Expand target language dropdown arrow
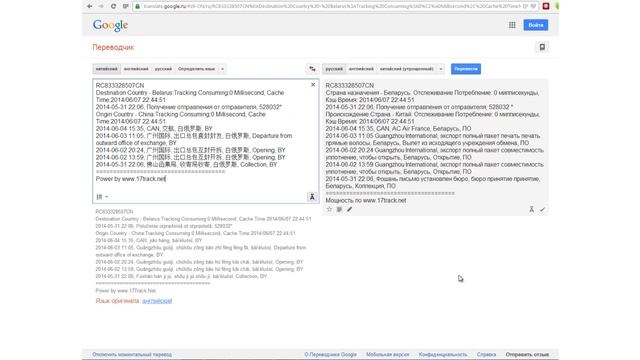This screenshot has width=640, height=360. click(441, 69)
